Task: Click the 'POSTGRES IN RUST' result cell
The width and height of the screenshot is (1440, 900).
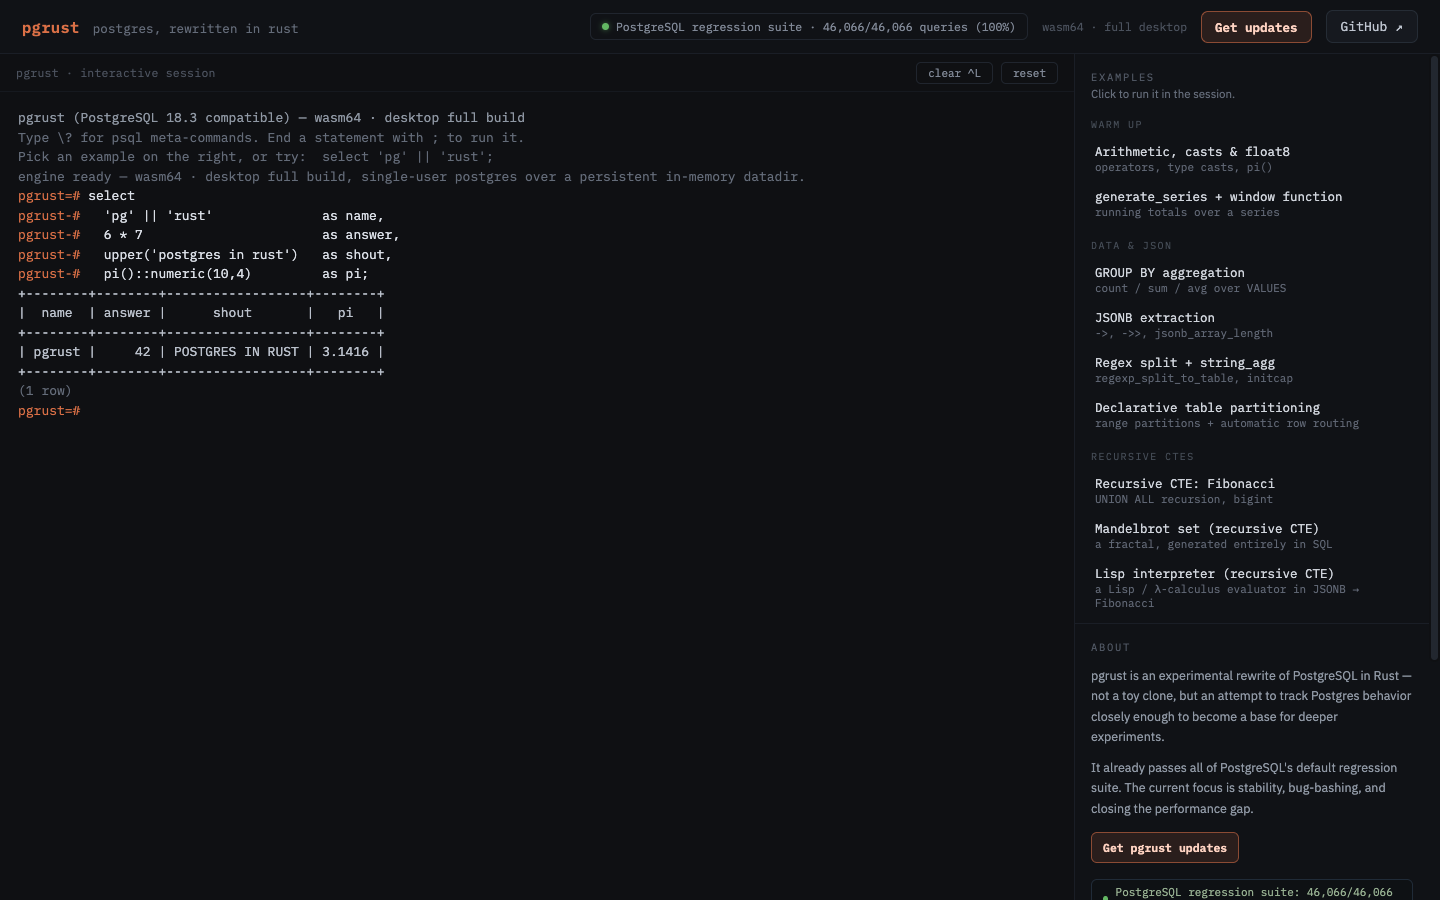Action: [x=236, y=352]
